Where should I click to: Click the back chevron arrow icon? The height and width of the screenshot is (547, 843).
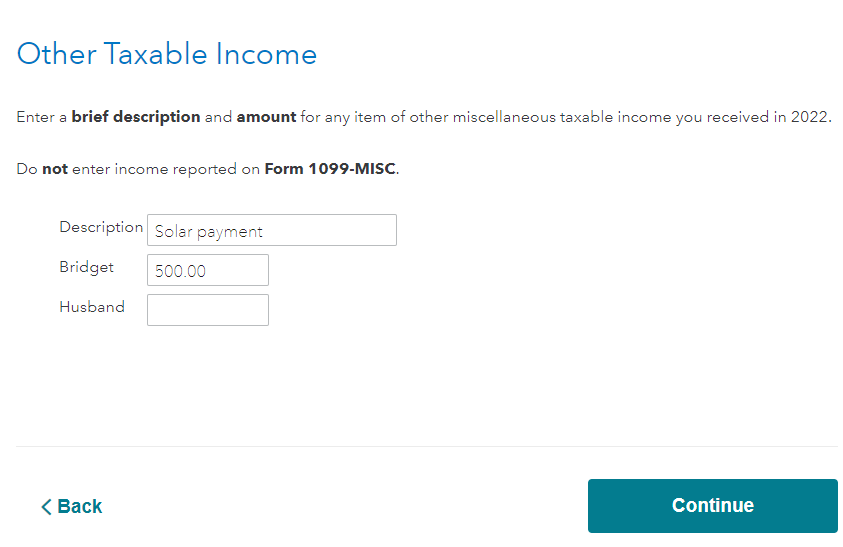coord(46,507)
